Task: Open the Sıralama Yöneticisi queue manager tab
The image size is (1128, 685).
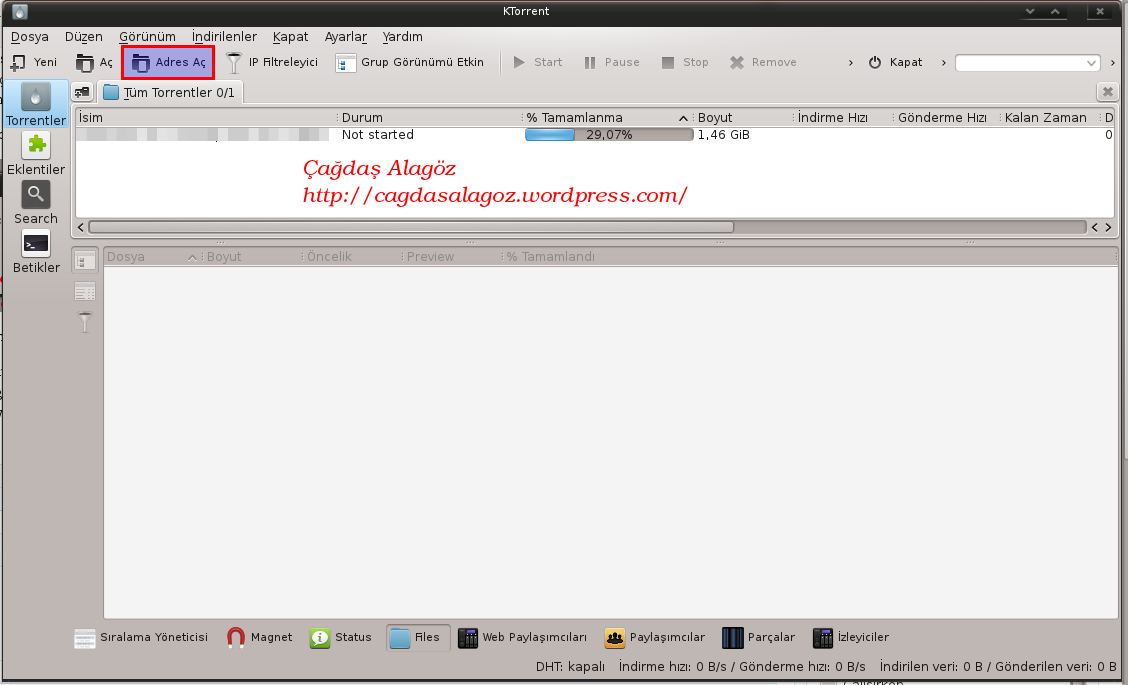Action: click(142, 638)
